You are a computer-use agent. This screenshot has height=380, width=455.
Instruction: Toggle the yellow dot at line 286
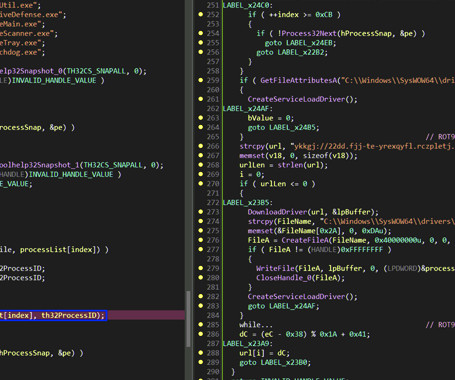tap(201, 334)
